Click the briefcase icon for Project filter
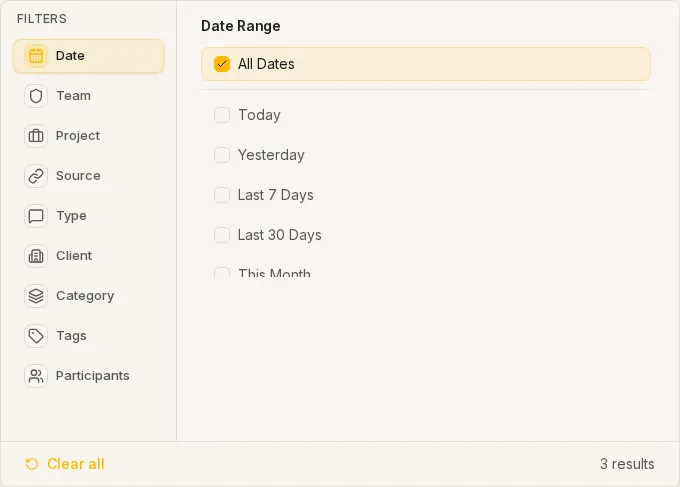 (x=36, y=136)
